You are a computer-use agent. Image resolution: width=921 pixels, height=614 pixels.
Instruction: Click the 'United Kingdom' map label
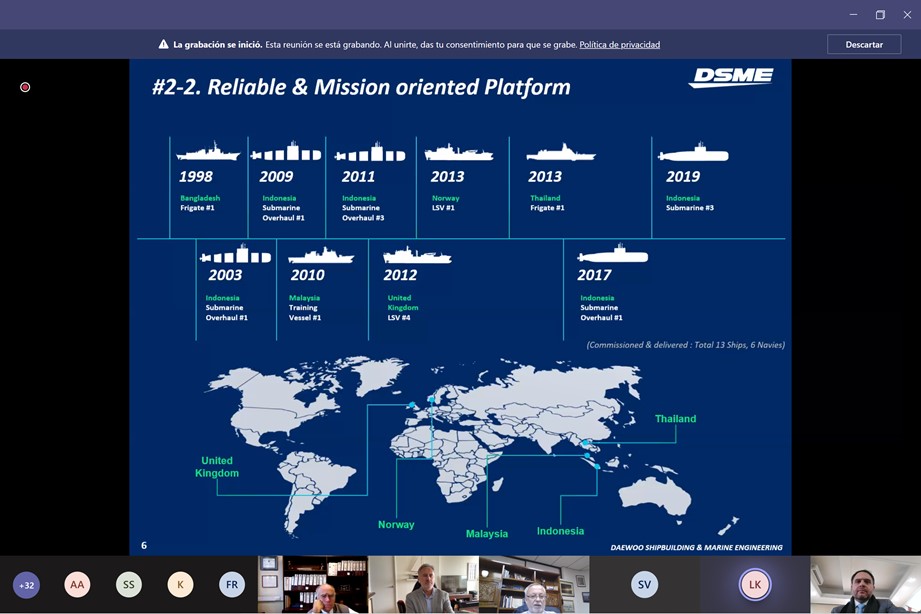pyautogui.click(x=217, y=467)
